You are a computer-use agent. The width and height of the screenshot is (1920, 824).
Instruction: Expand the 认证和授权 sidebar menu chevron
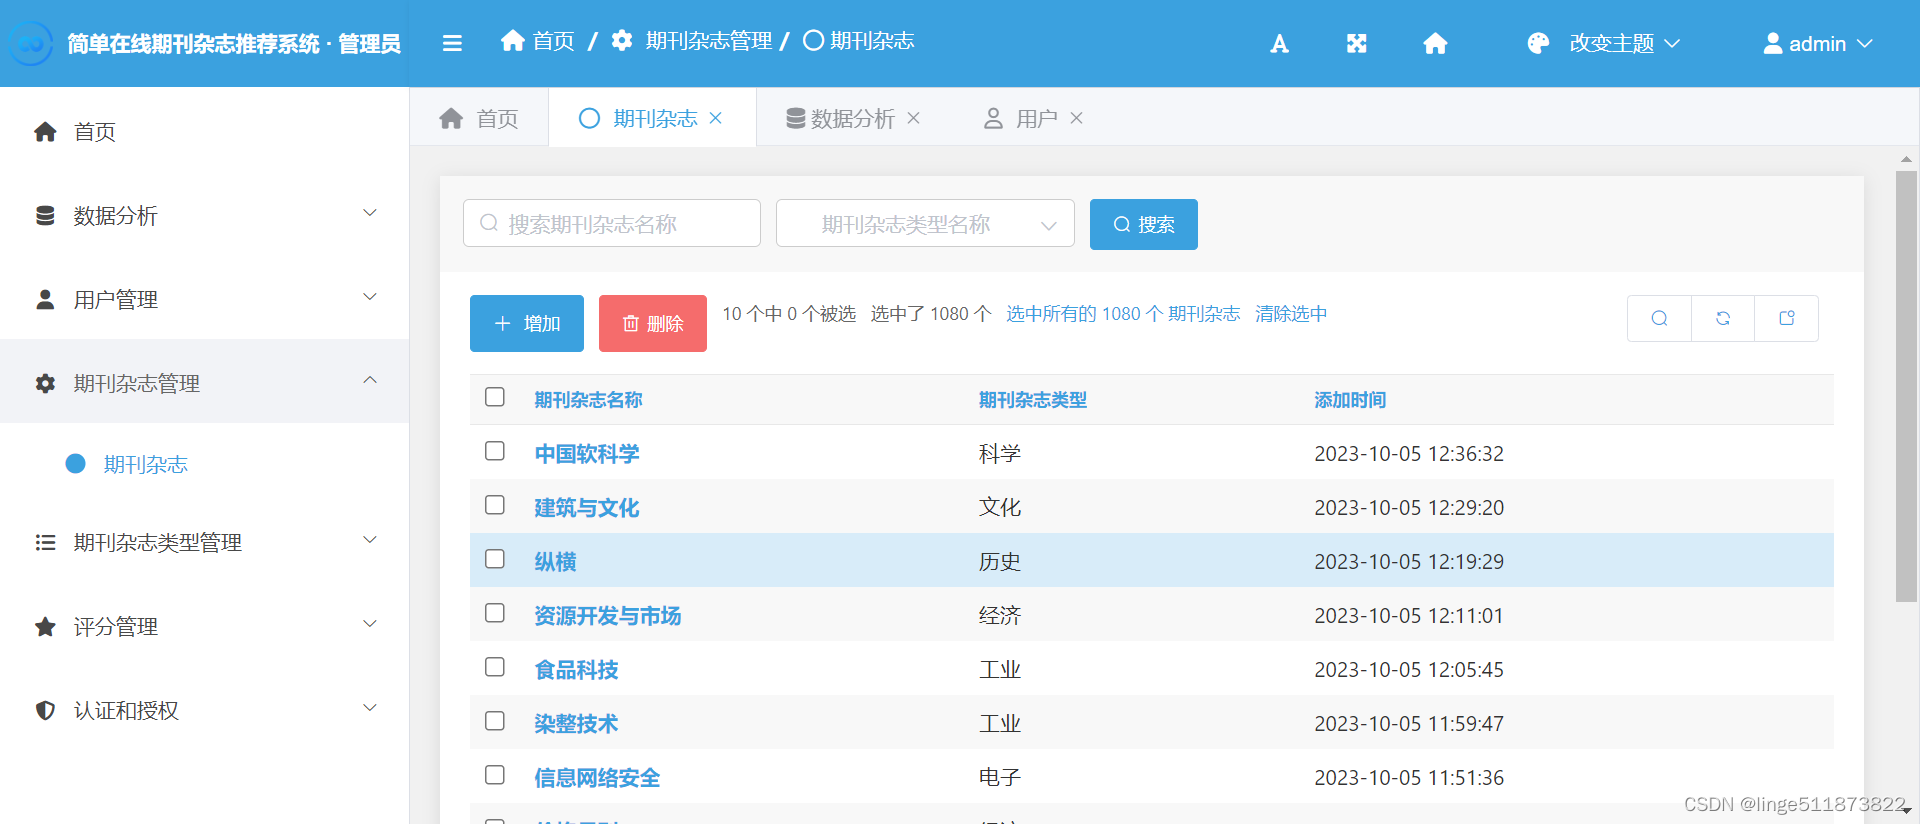[370, 708]
